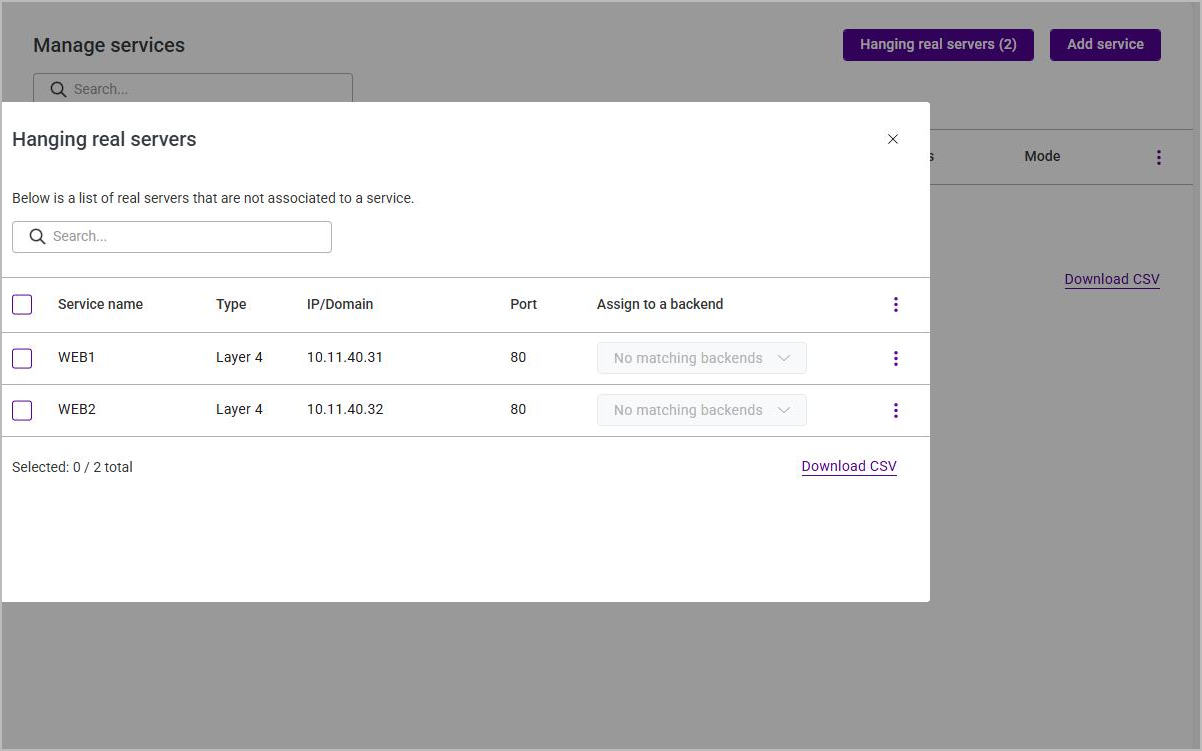Expand the backend dropdown for WEB1
This screenshot has width=1202, height=751.
(x=702, y=358)
